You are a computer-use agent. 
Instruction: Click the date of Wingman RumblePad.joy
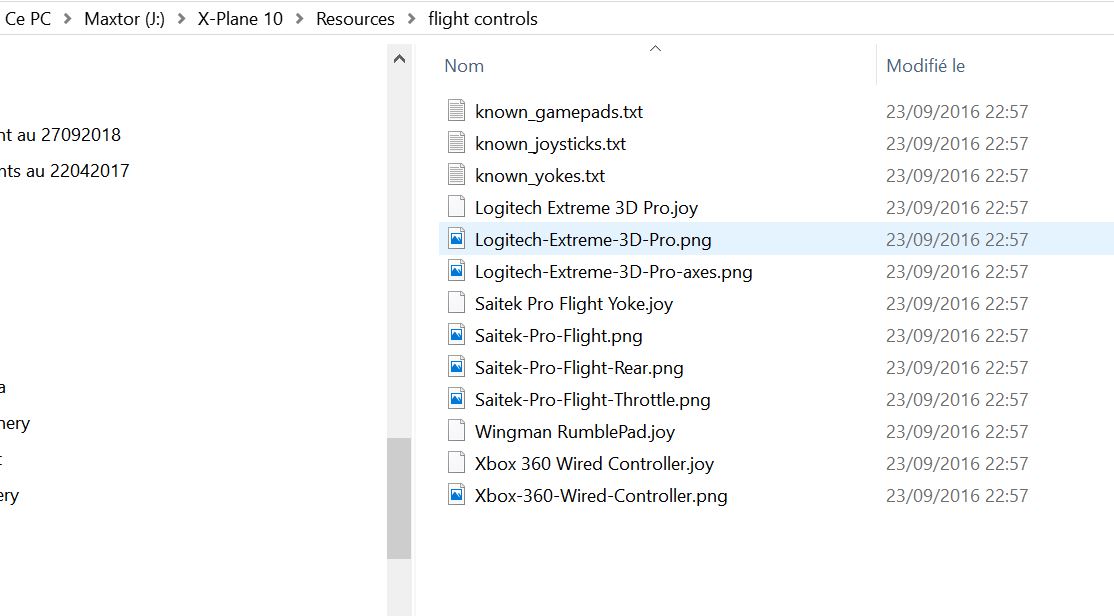point(956,431)
